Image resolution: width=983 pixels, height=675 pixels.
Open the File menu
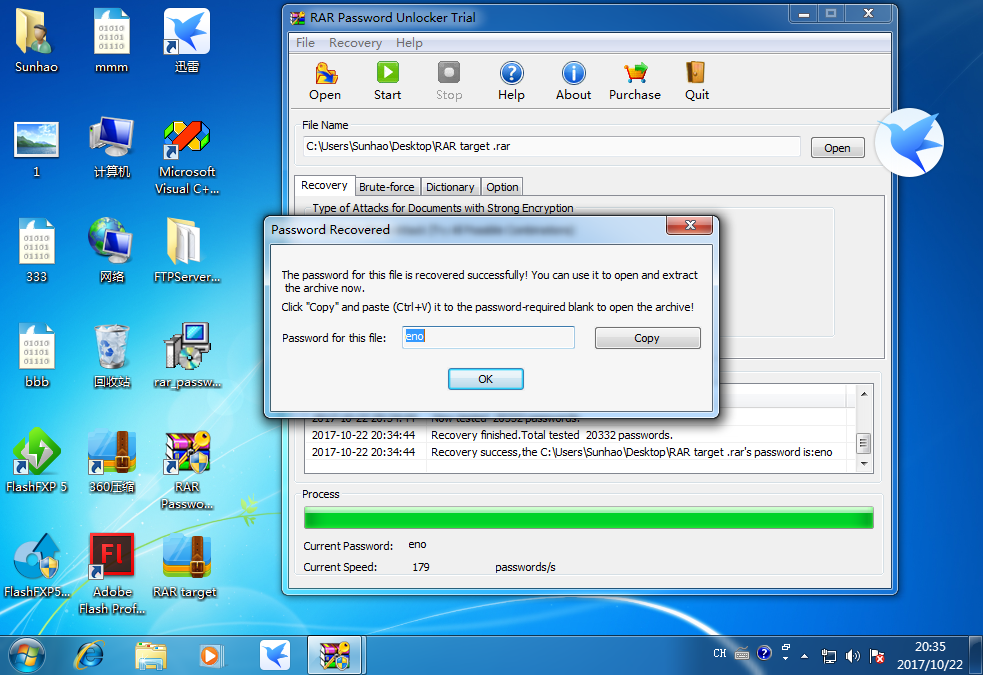tap(305, 43)
